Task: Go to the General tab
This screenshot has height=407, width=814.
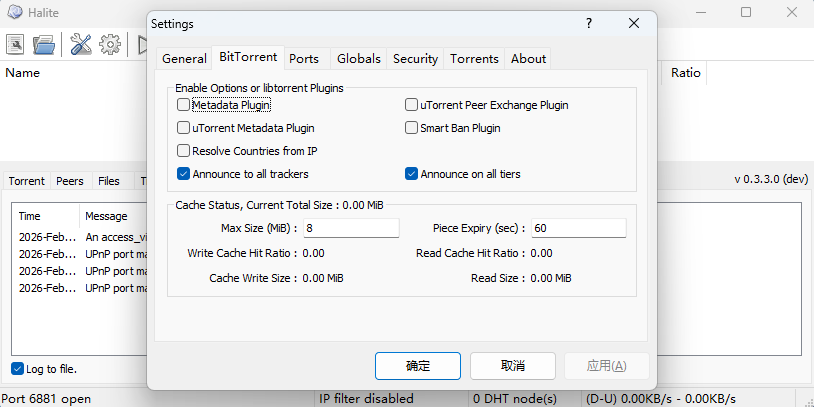Action: 184,59
